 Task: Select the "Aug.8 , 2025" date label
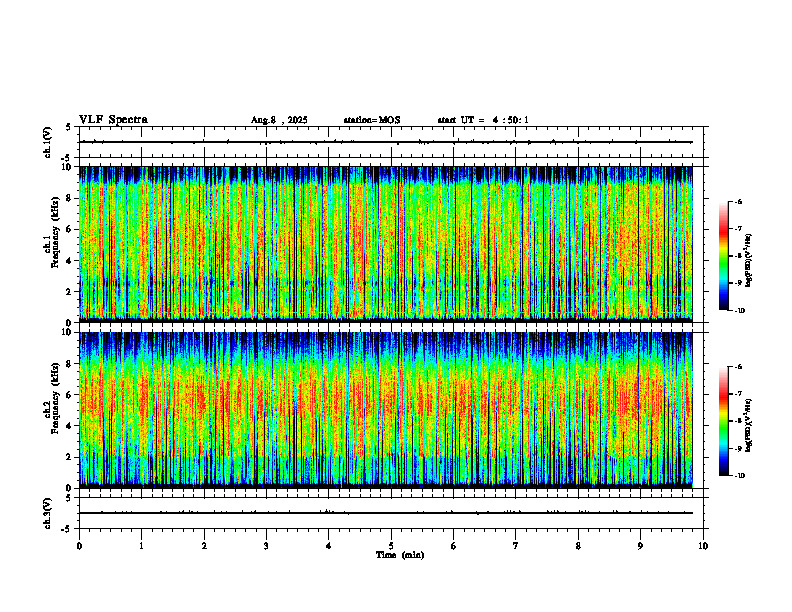coord(279,120)
